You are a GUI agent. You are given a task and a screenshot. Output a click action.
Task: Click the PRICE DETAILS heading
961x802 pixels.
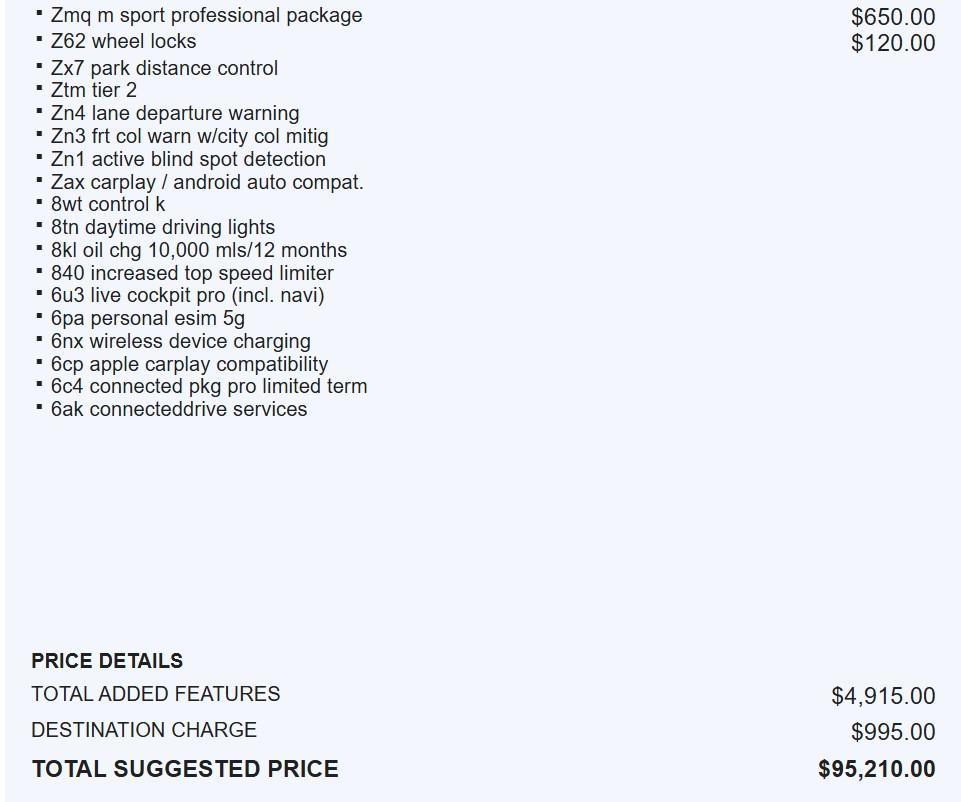click(107, 661)
